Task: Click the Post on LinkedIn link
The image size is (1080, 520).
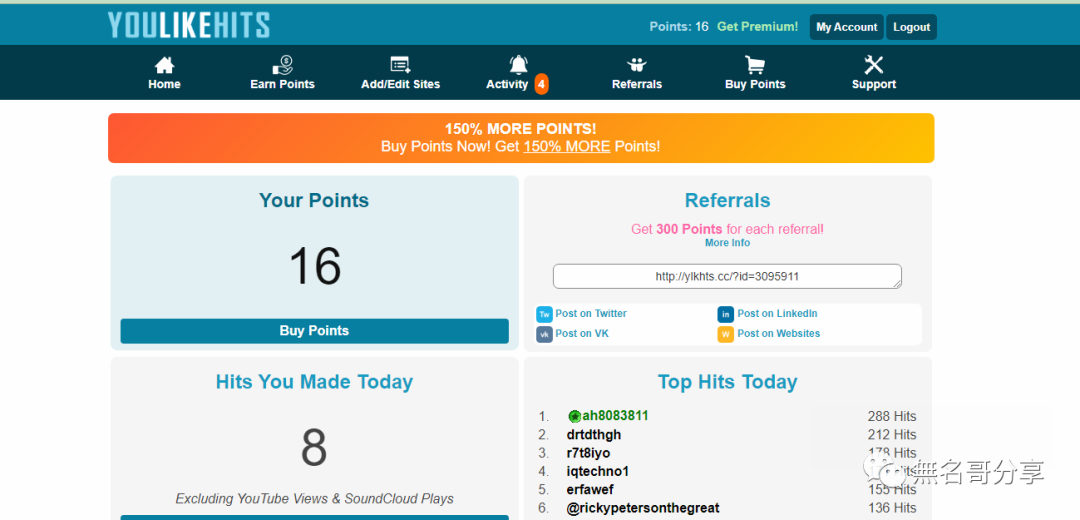Action: [x=777, y=313]
